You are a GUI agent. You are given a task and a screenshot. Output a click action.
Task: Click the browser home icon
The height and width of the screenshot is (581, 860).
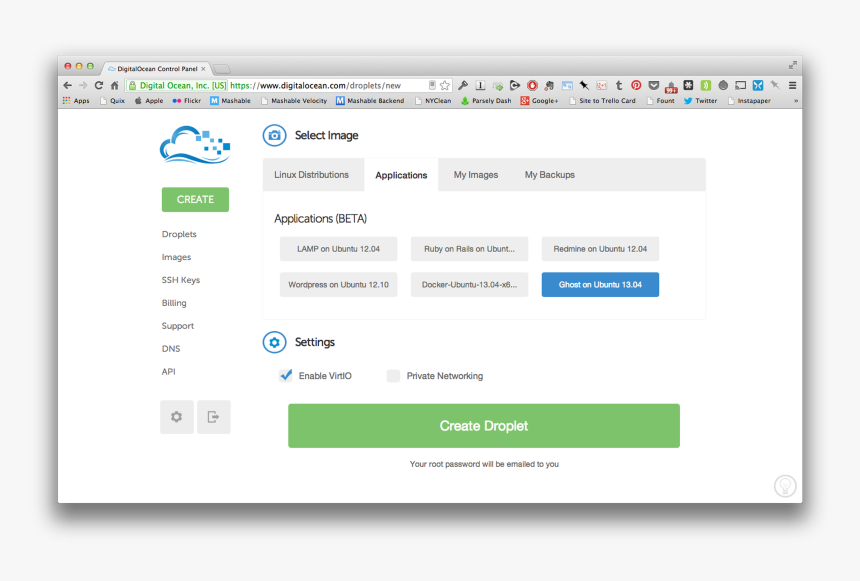[115, 85]
